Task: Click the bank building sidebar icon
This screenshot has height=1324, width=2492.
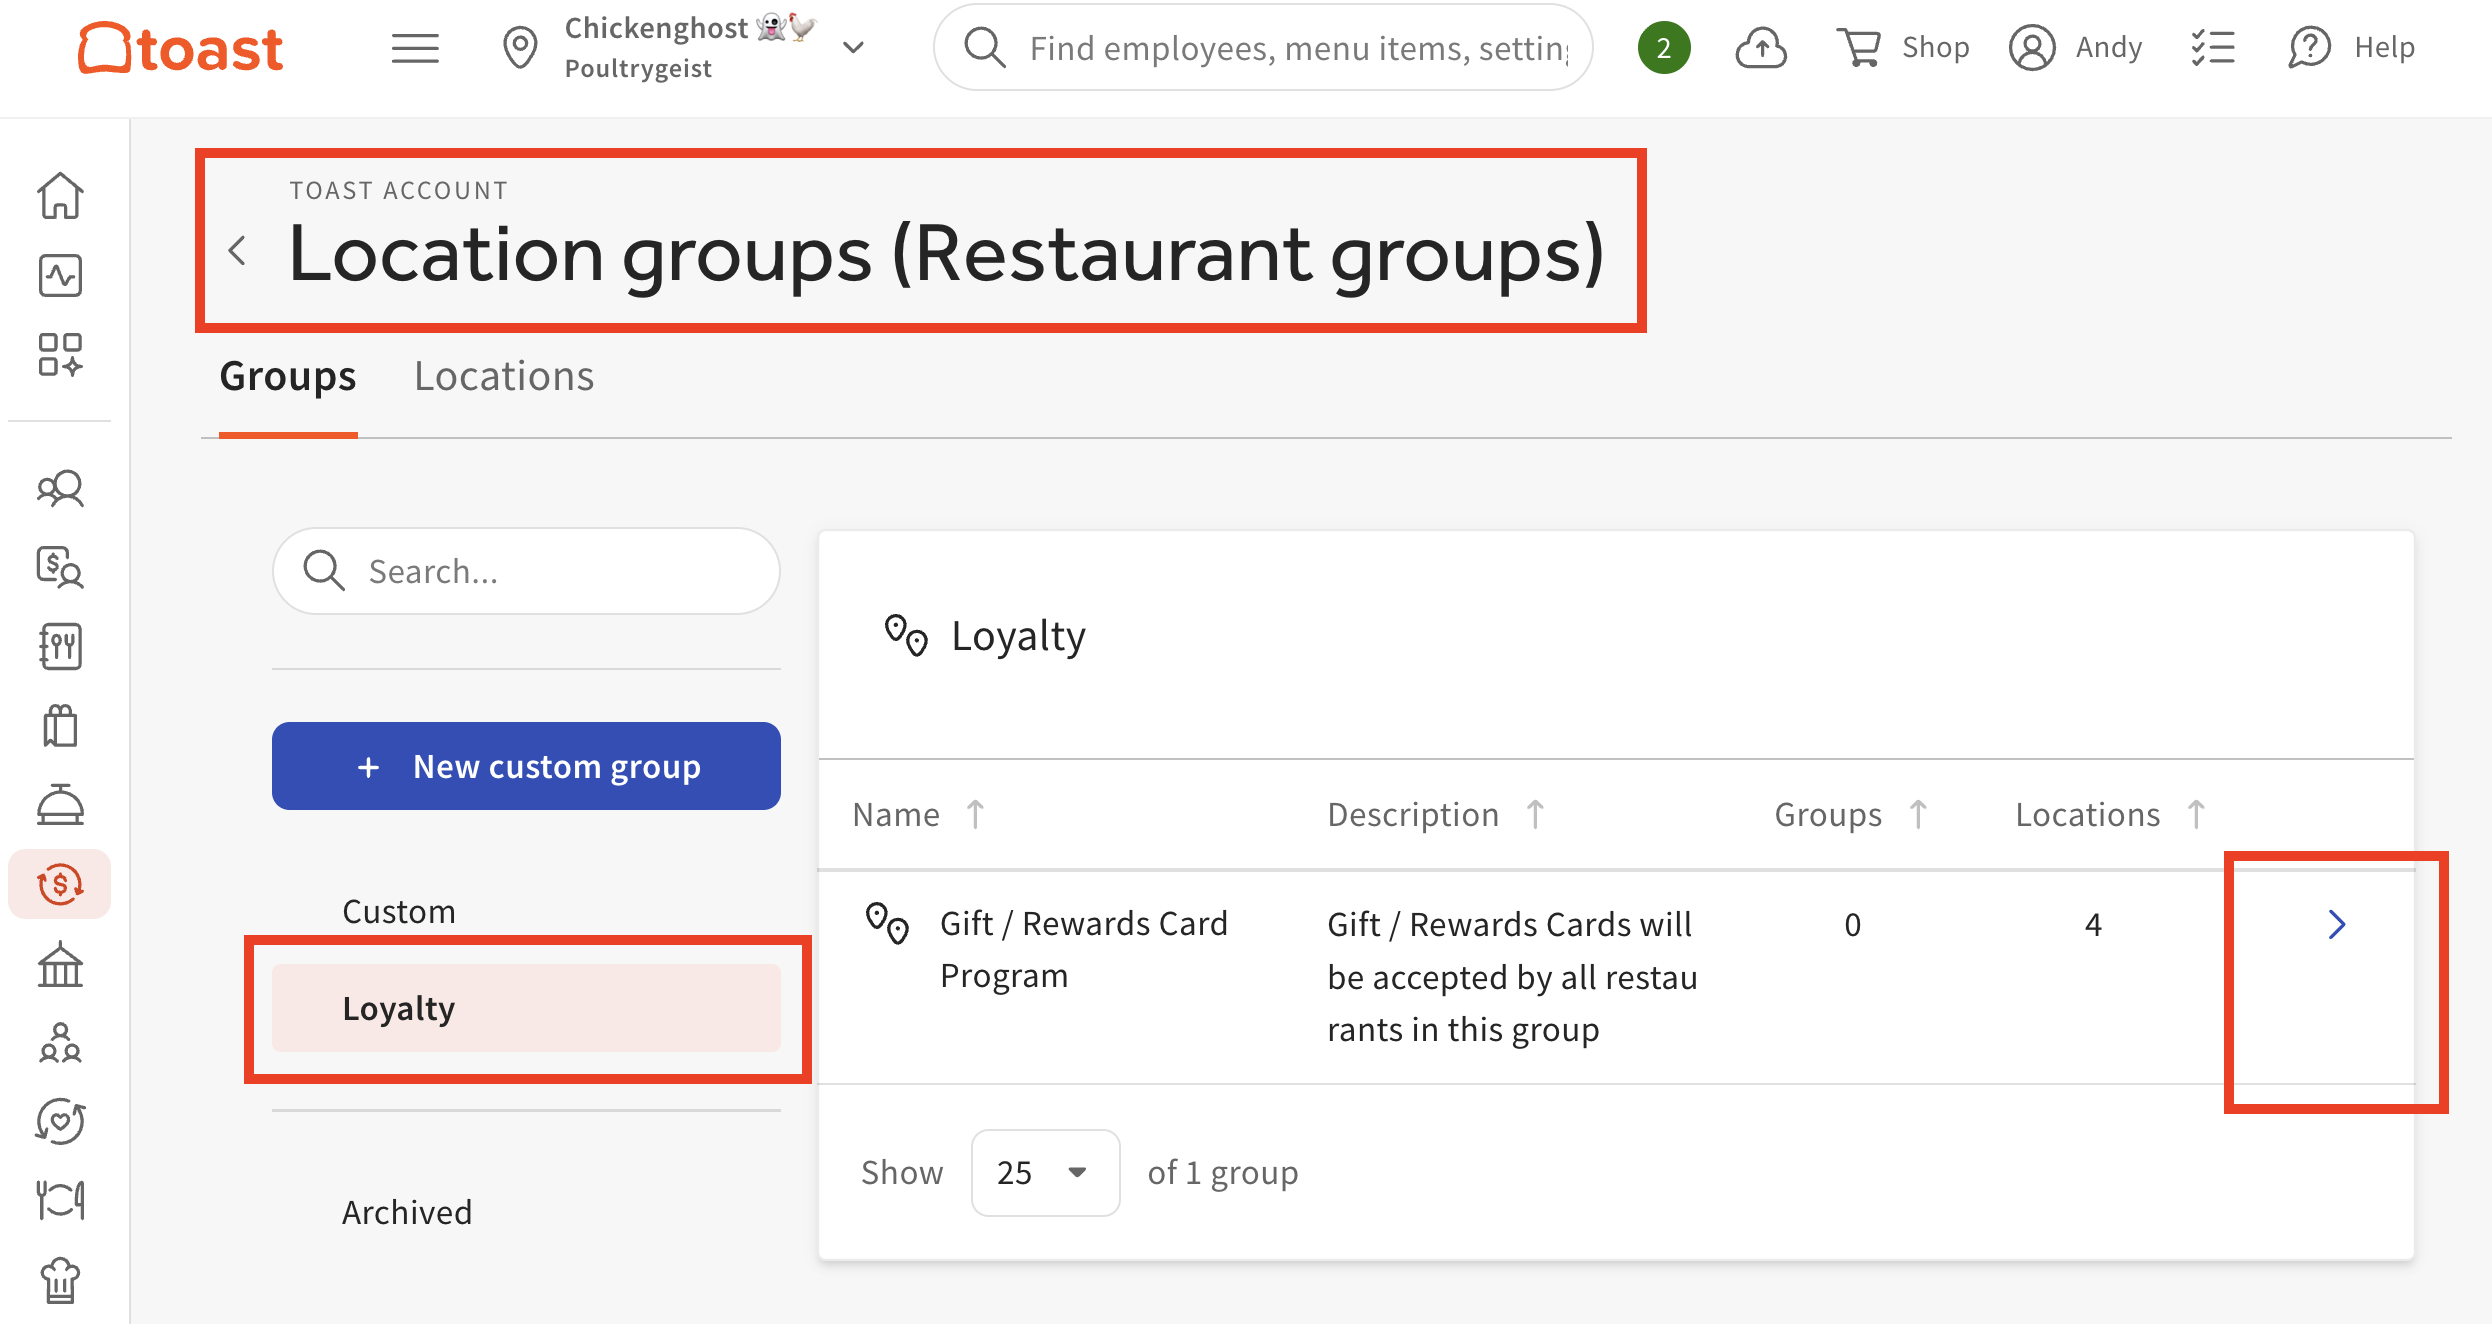Action: (60, 965)
